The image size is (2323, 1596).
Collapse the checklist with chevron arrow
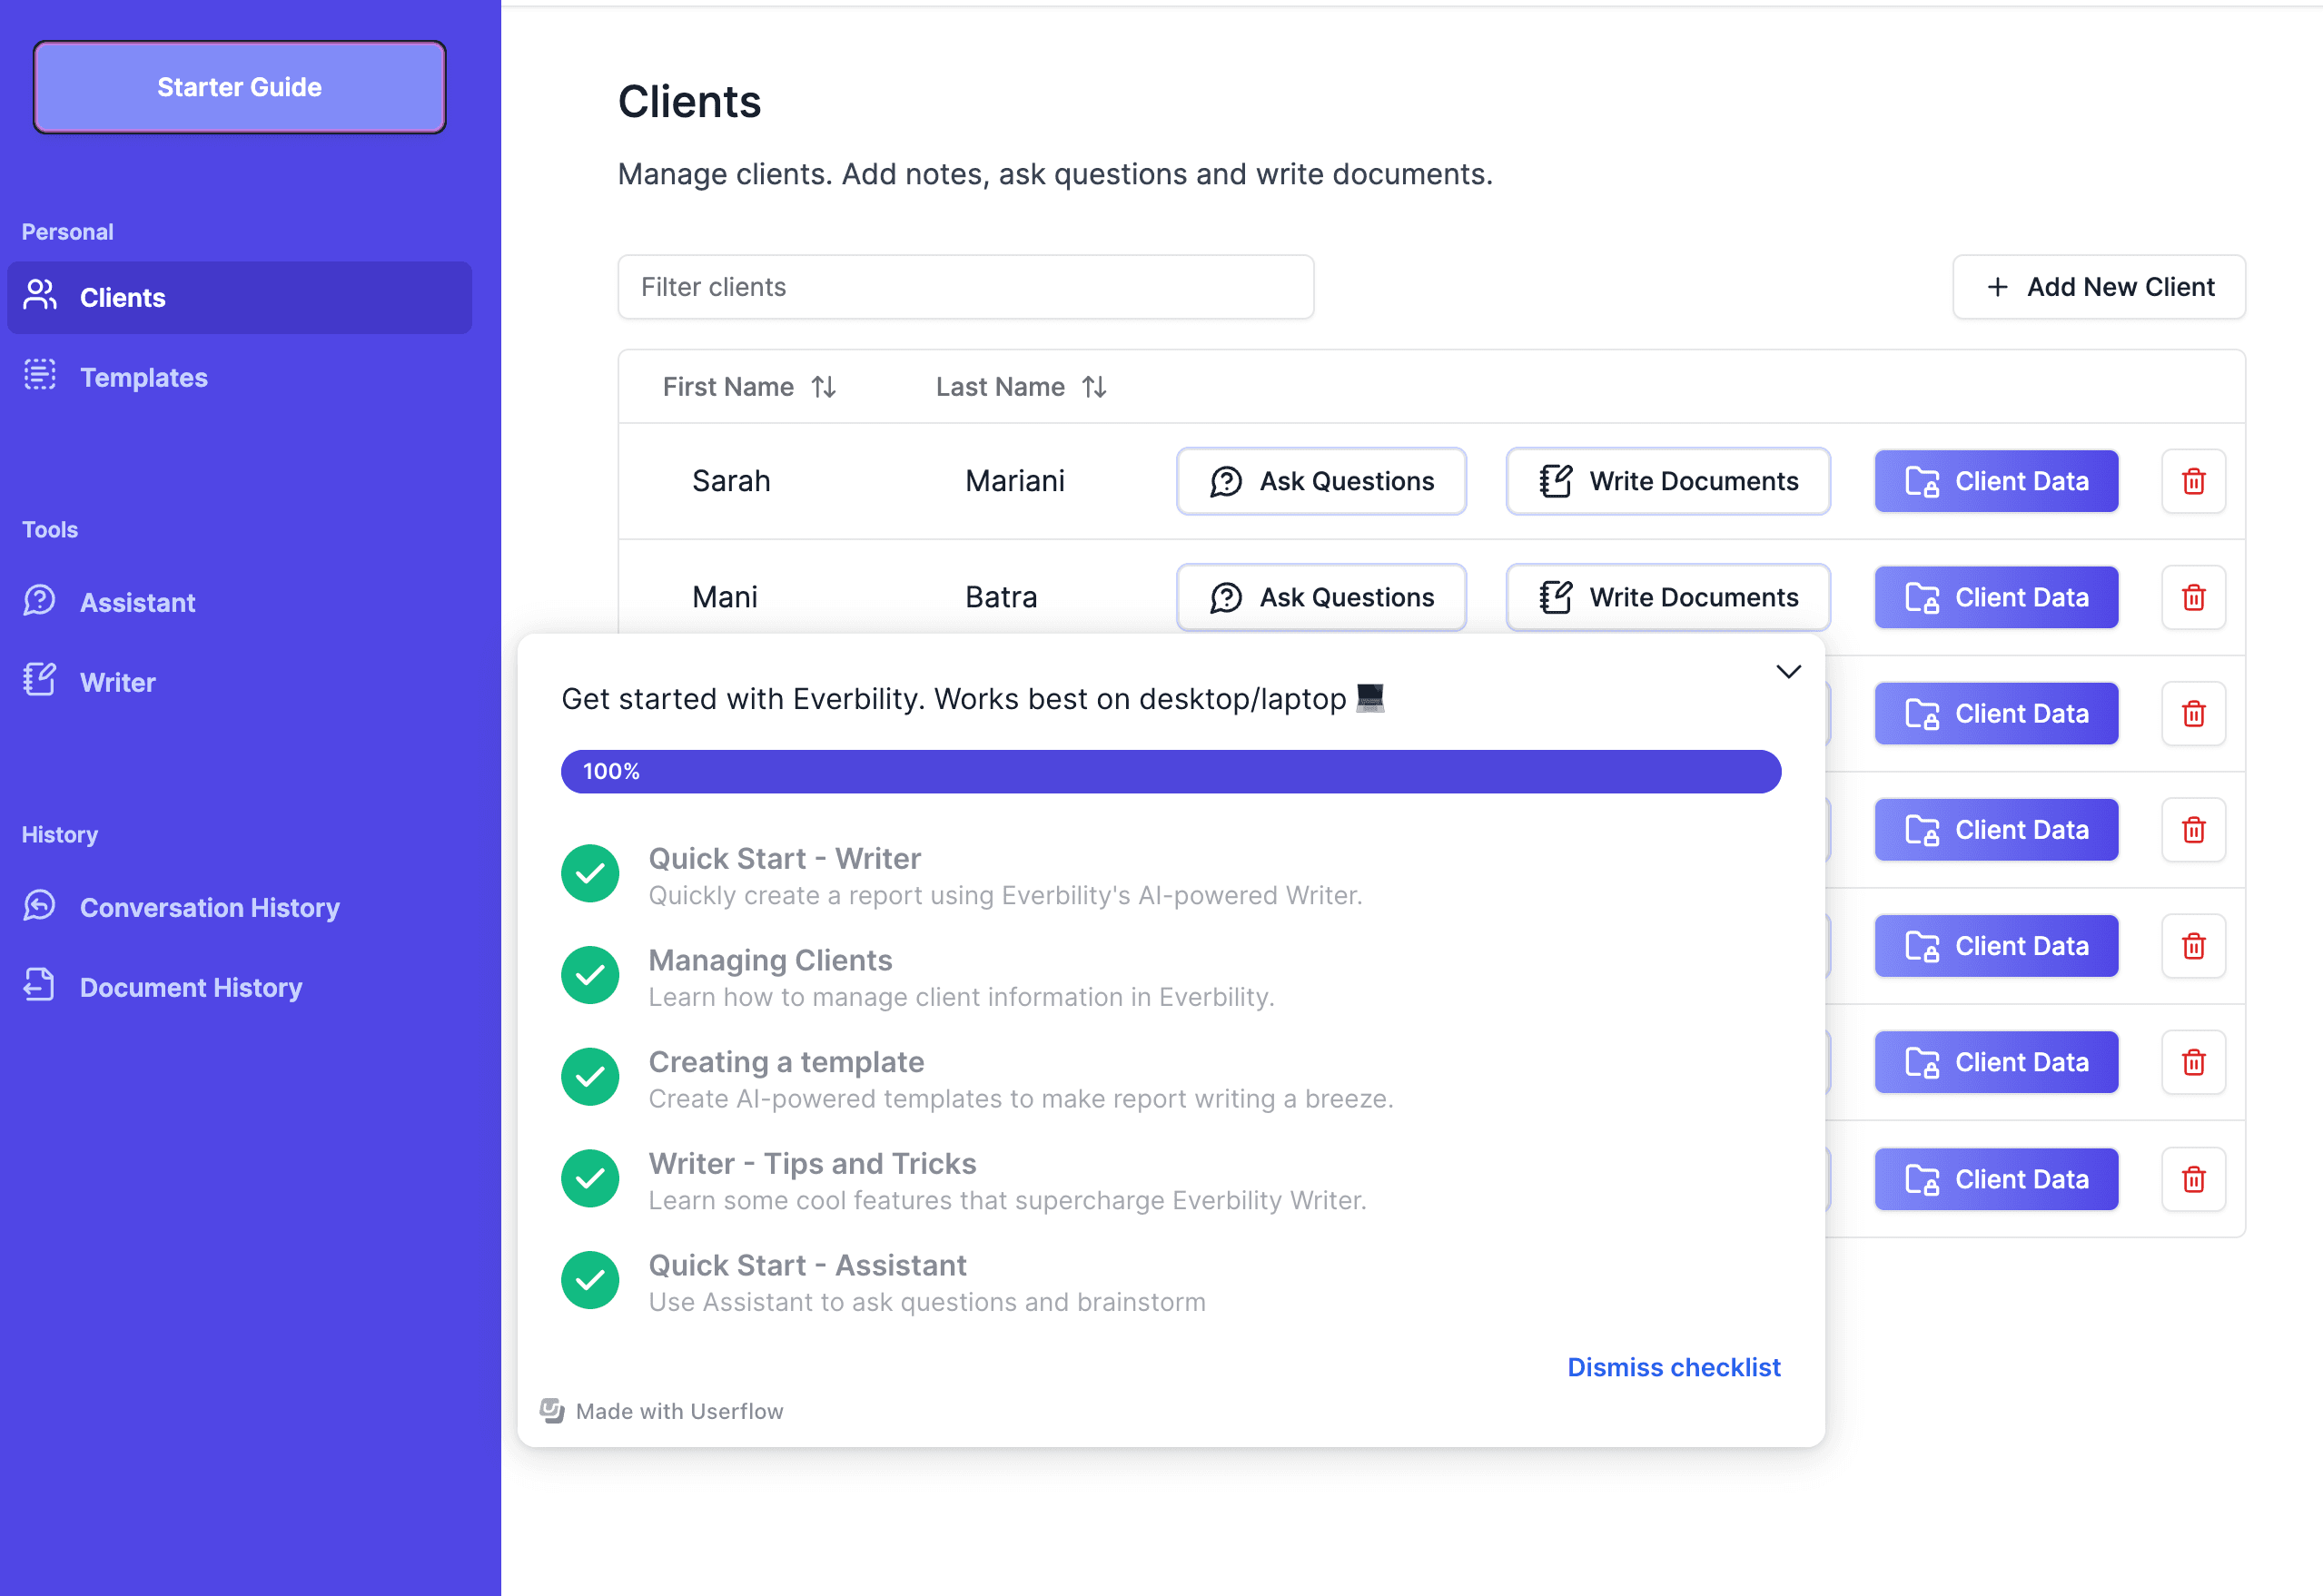tap(1788, 671)
